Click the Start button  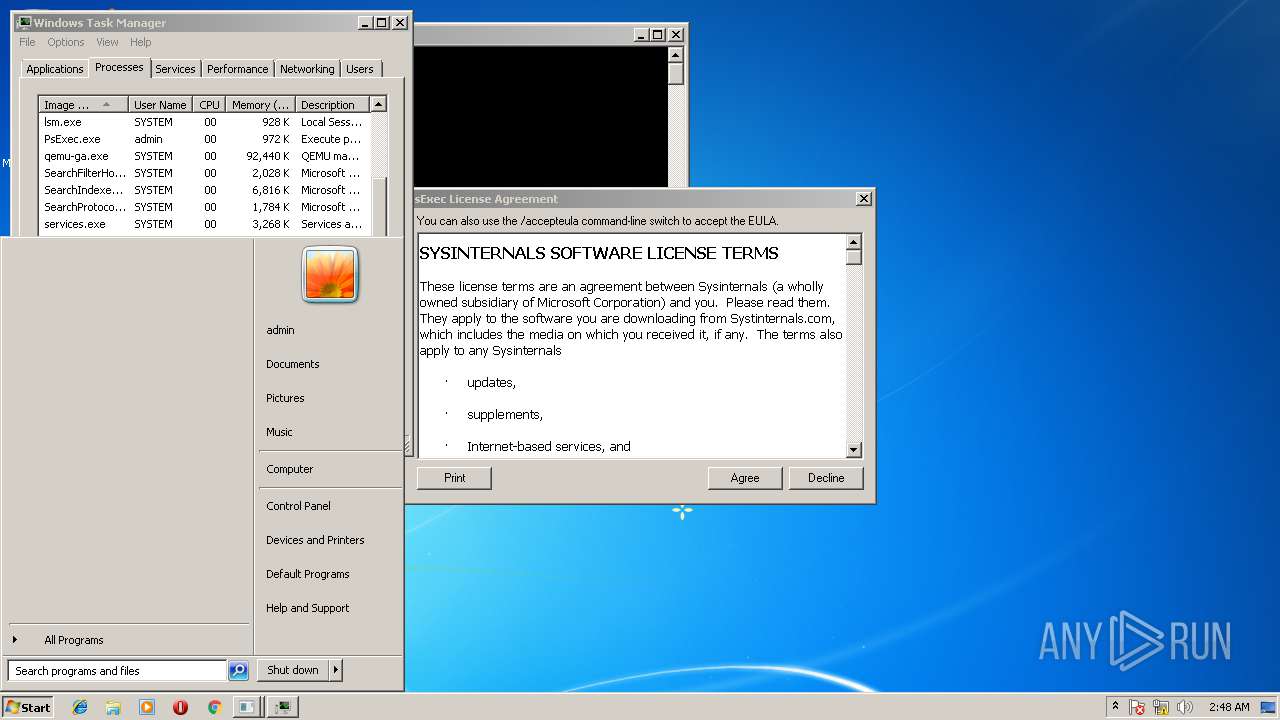[x=28, y=707]
